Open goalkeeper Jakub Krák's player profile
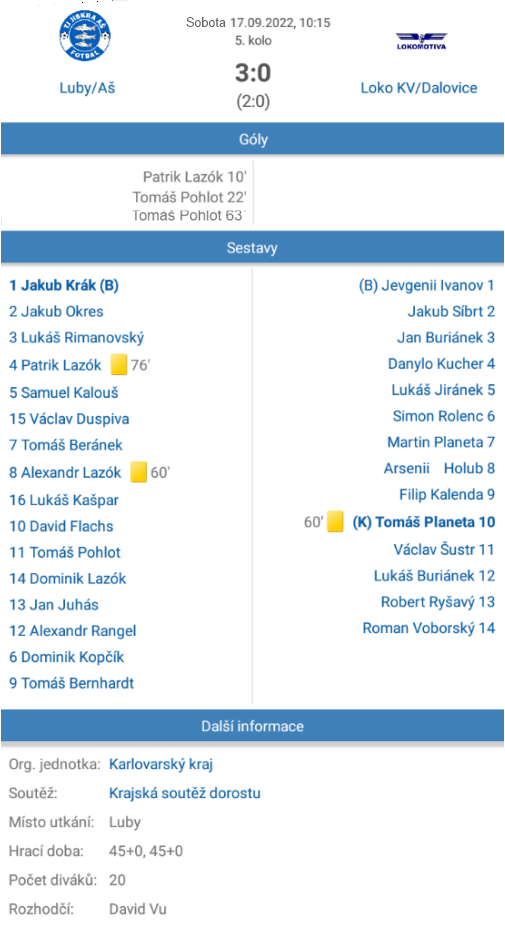This screenshot has width=505, height=929. click(64, 286)
